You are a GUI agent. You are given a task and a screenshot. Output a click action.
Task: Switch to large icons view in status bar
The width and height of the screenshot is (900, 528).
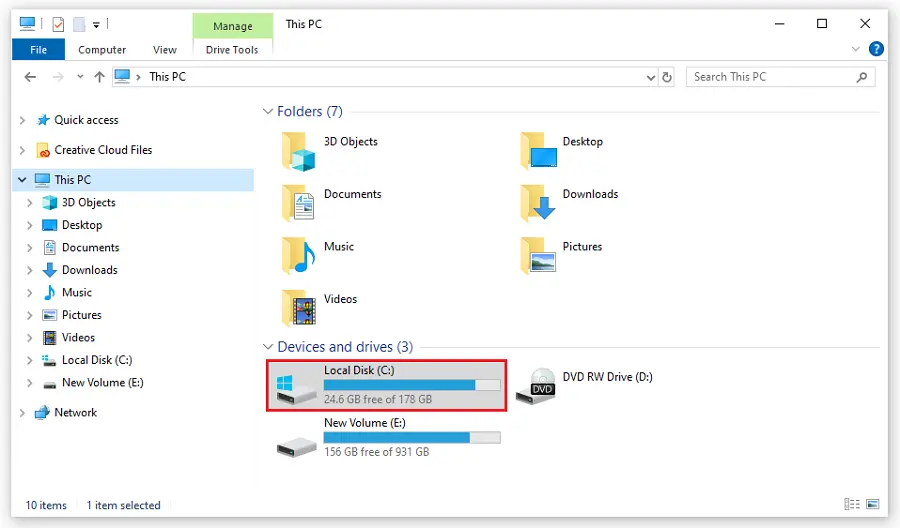pos(872,505)
